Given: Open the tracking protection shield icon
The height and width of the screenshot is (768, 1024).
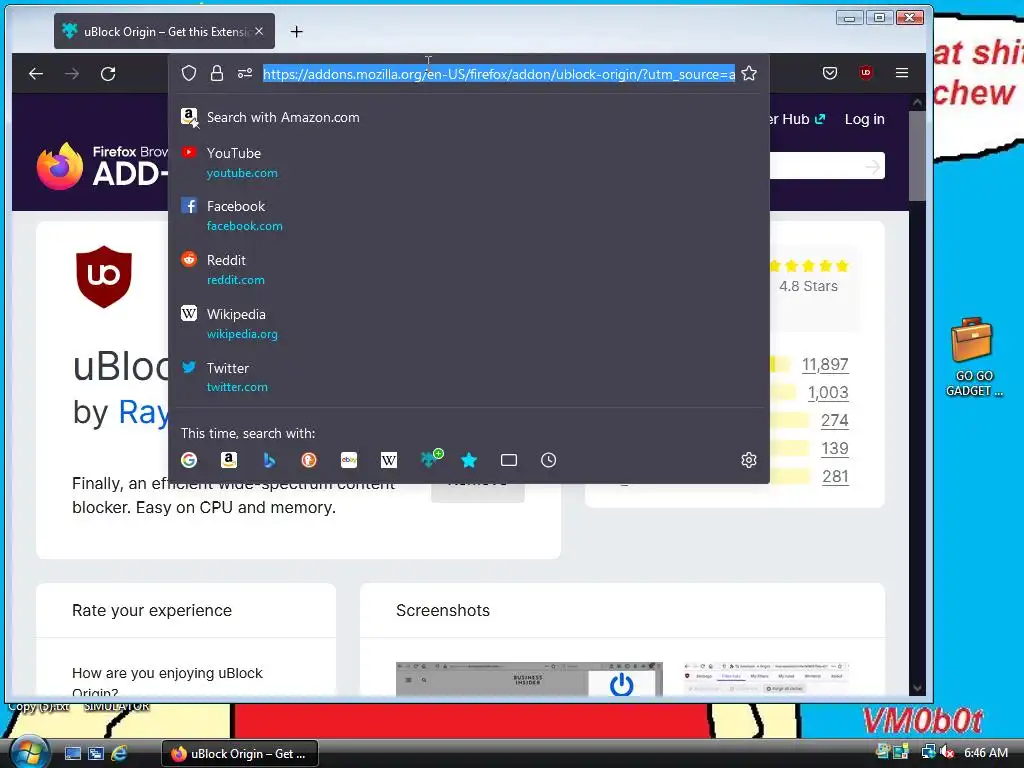Looking at the screenshot, I should tap(189, 73).
